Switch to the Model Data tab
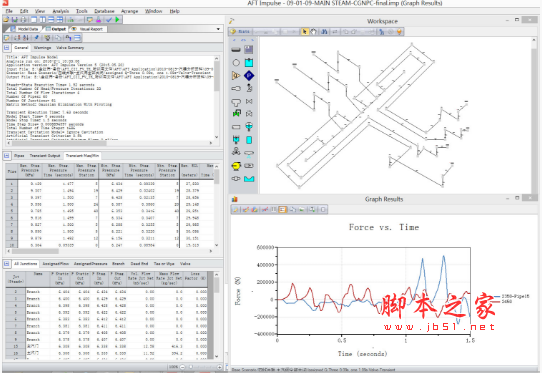The height and width of the screenshot is (373, 542). tap(25, 29)
